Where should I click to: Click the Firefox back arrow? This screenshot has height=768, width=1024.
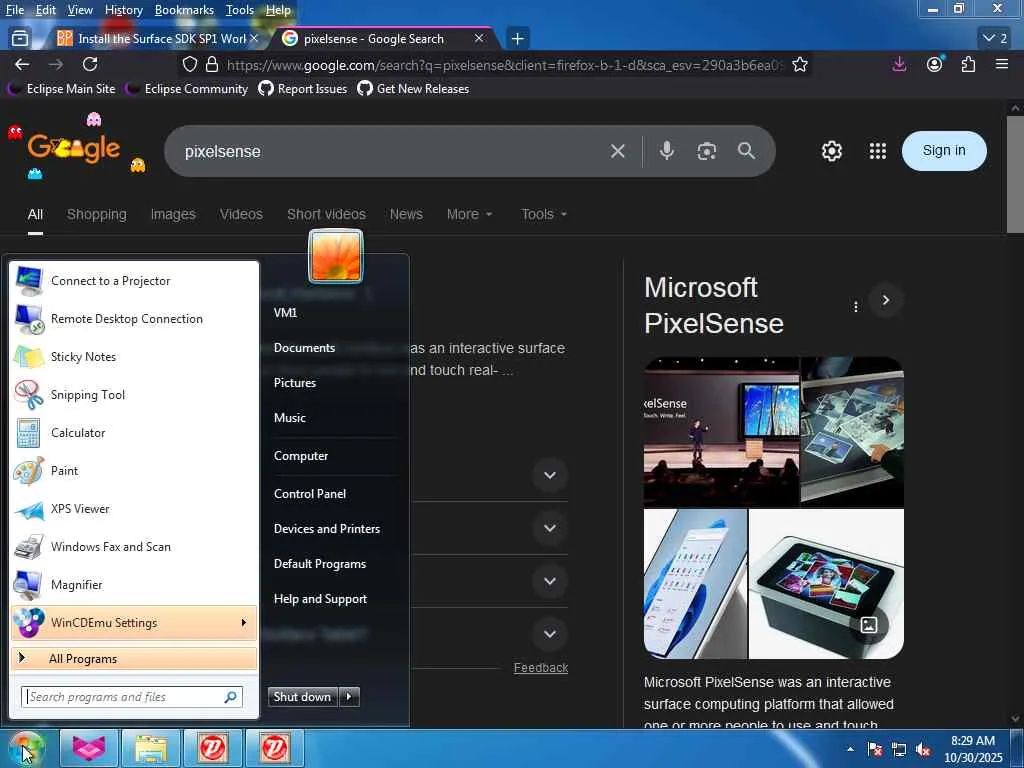pyautogui.click(x=22, y=64)
